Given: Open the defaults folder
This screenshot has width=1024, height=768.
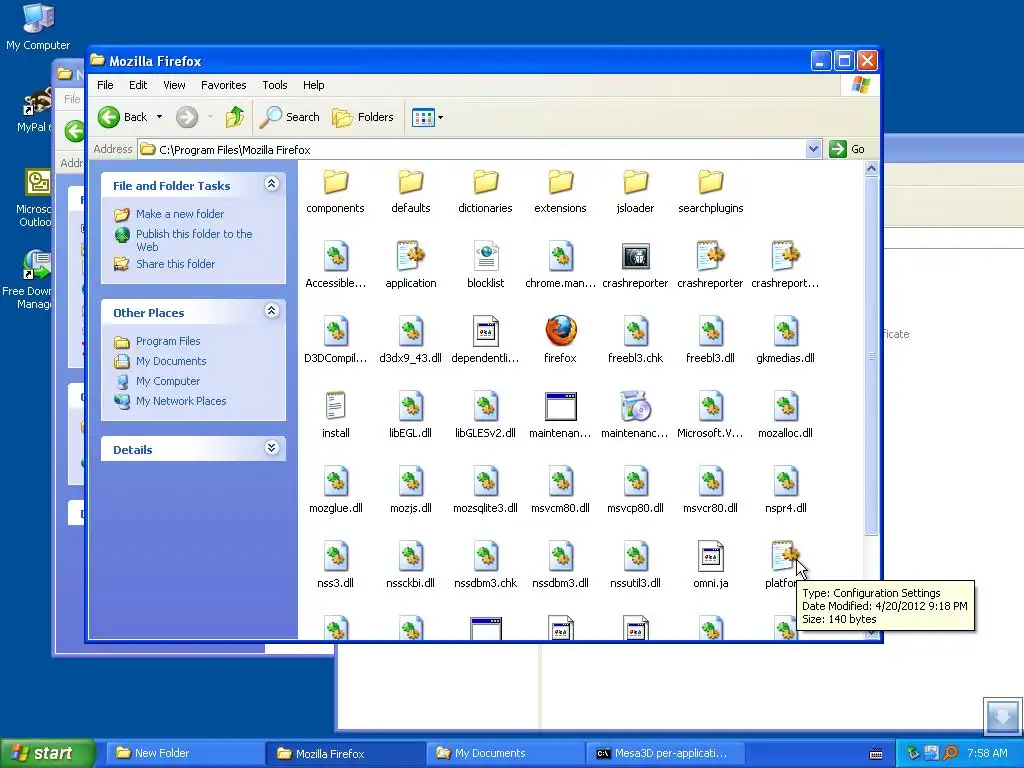Looking at the screenshot, I should 411,192.
